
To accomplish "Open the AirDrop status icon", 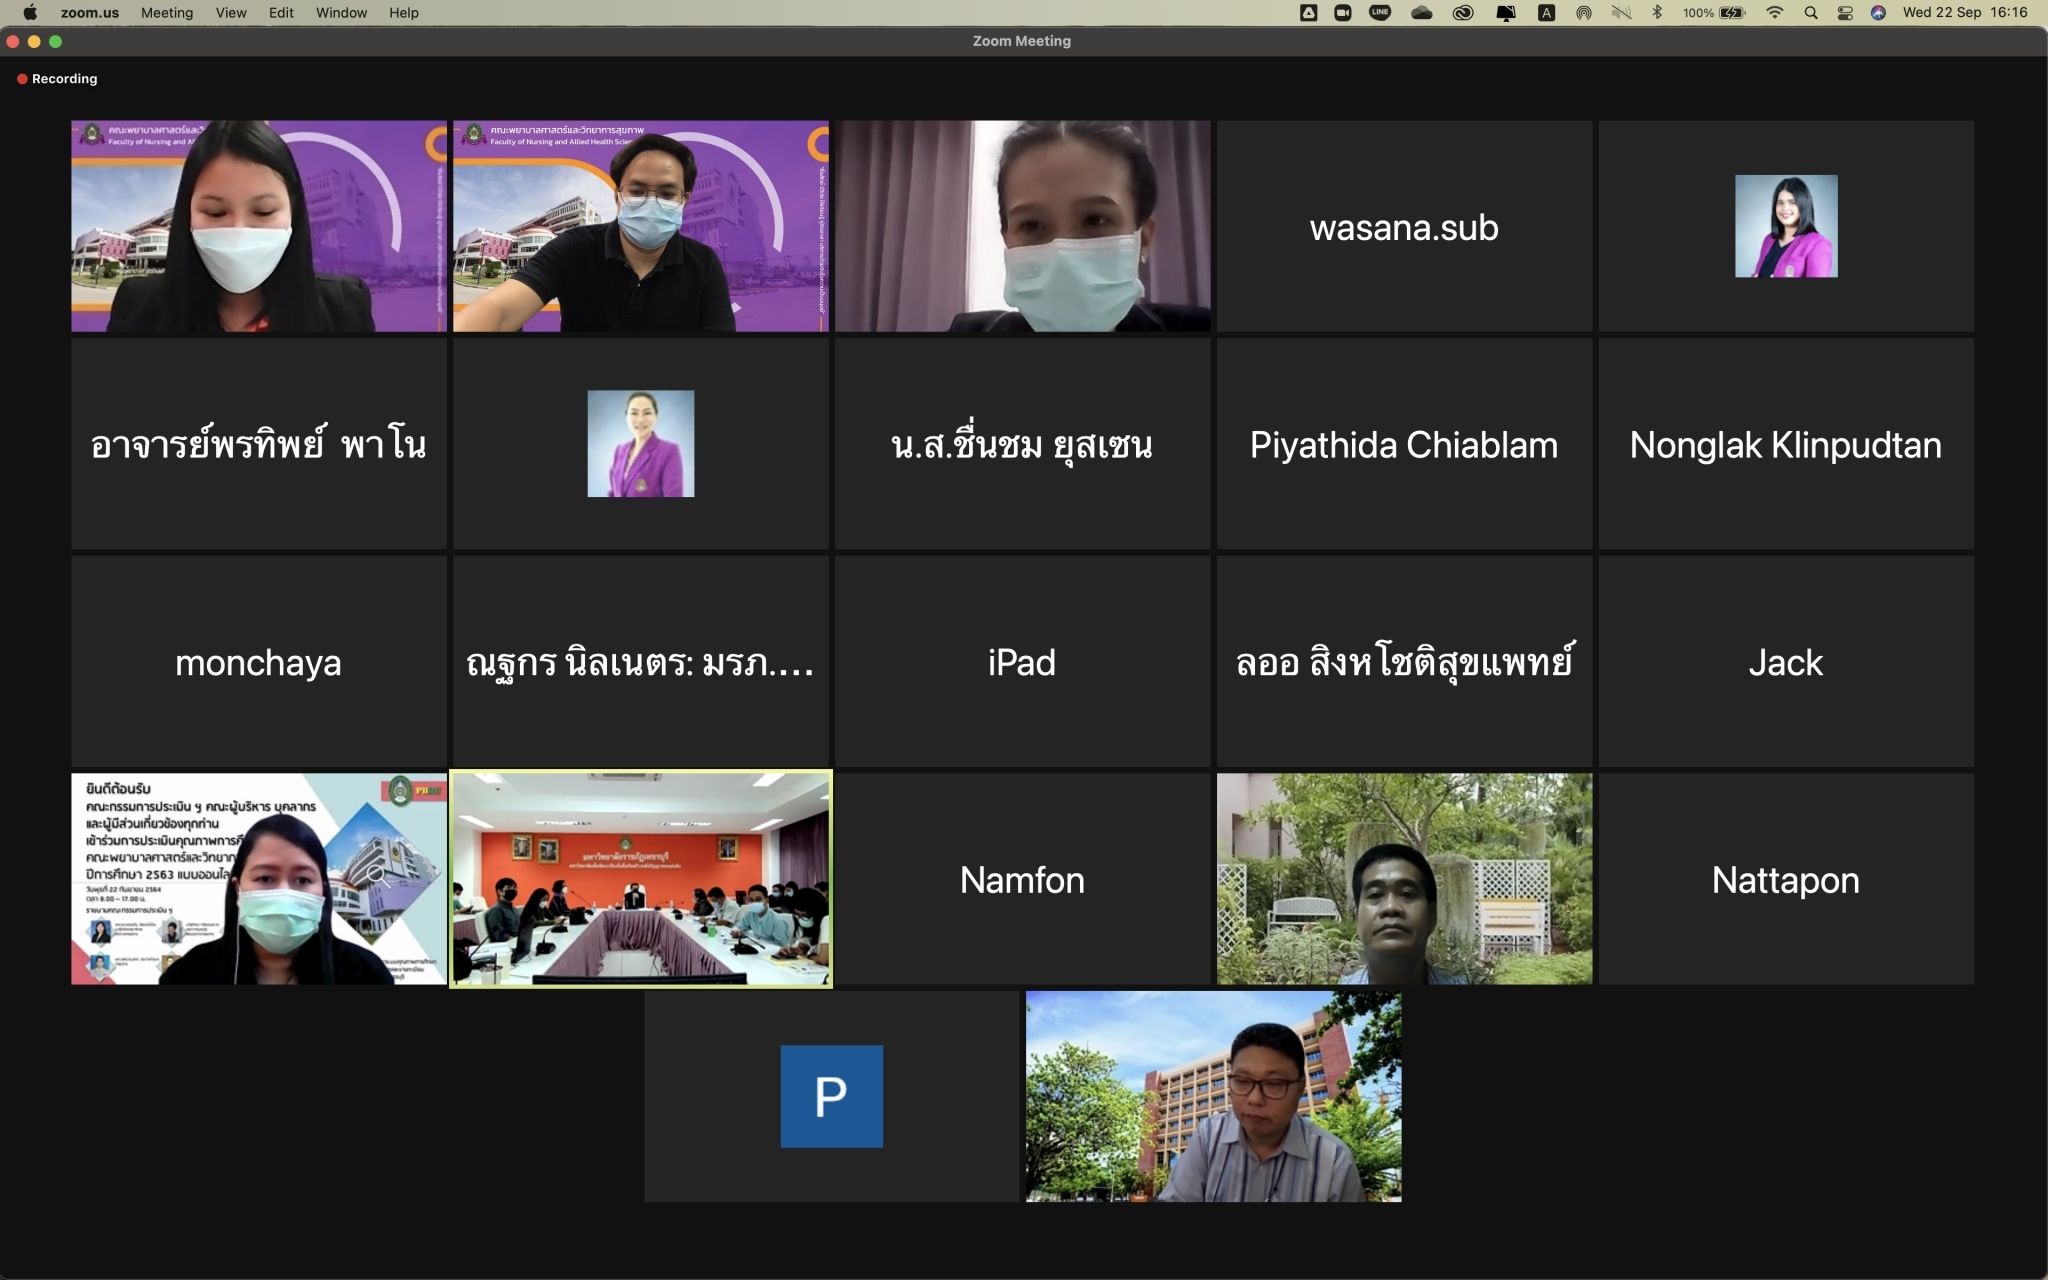I will (1584, 13).
